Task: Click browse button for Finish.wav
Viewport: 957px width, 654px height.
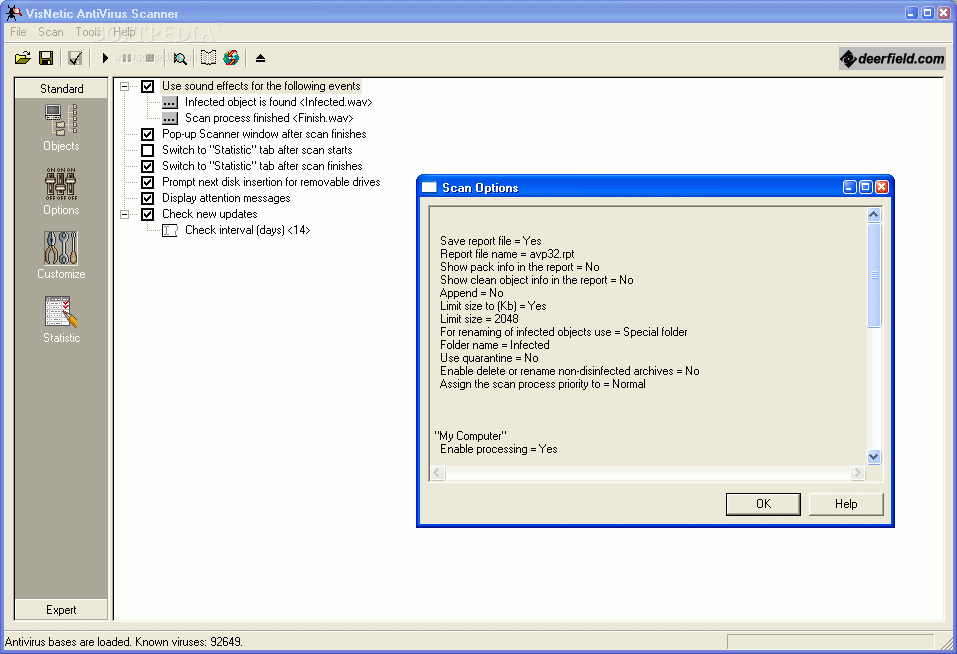Action: coord(170,118)
